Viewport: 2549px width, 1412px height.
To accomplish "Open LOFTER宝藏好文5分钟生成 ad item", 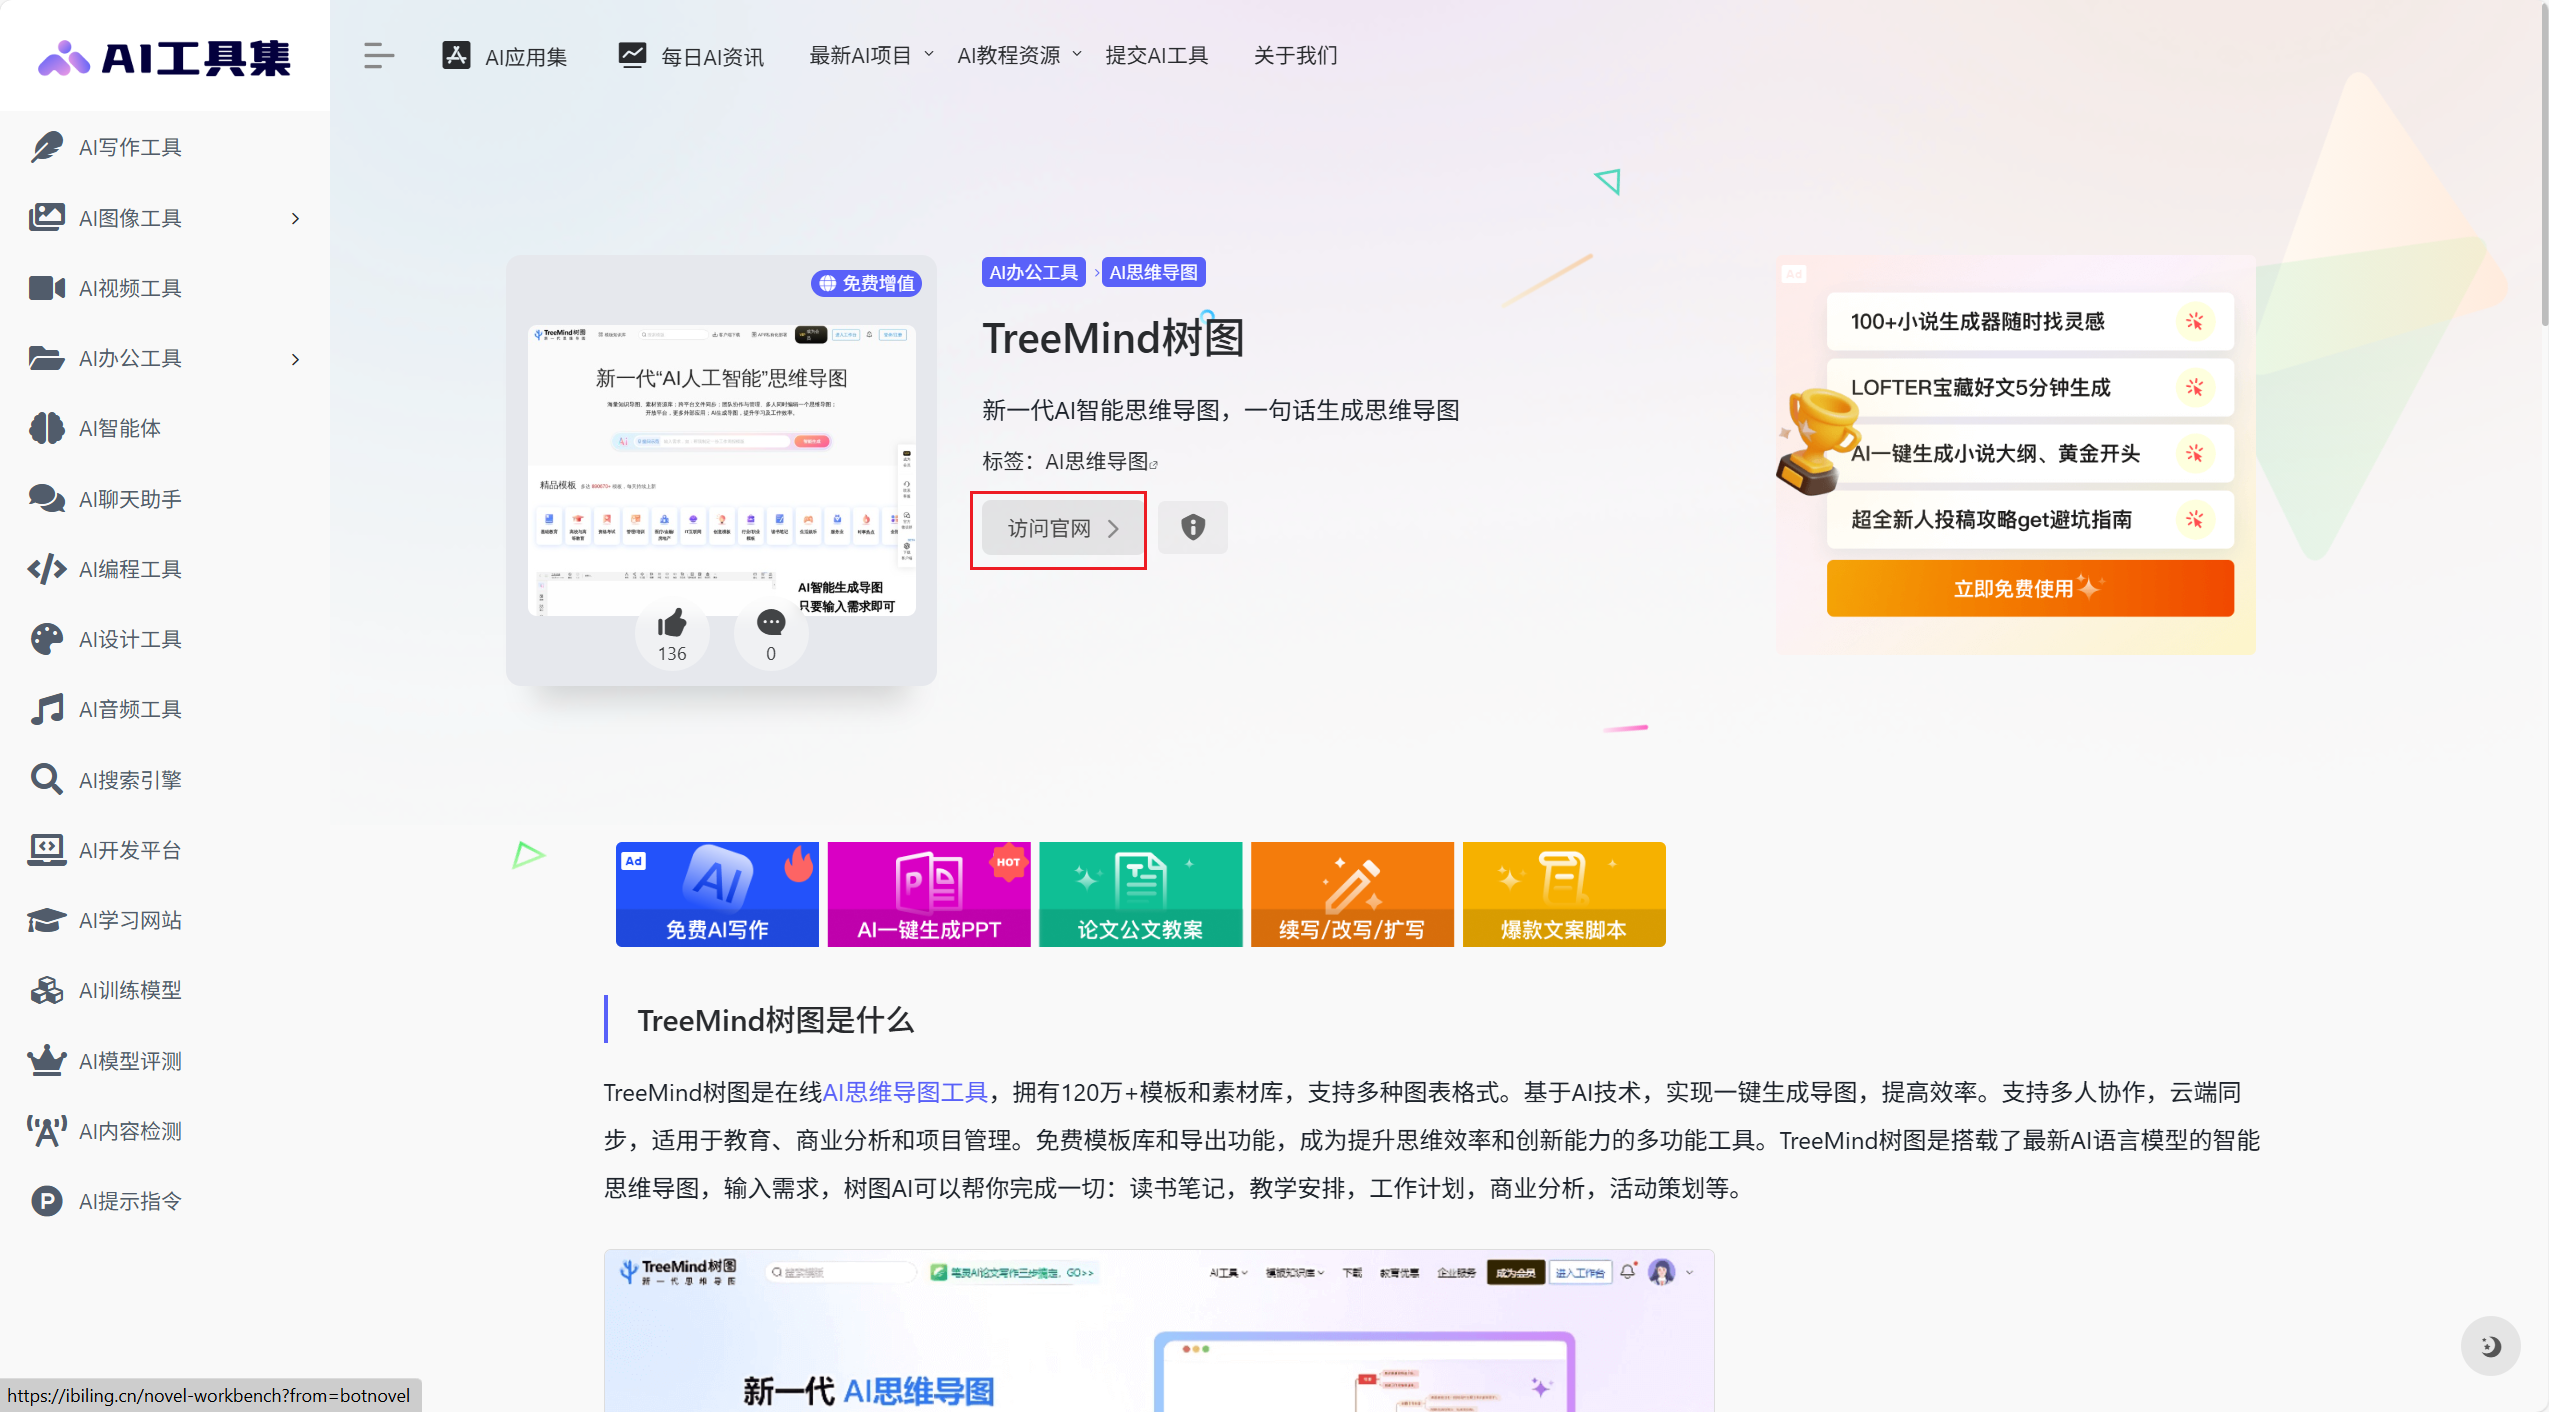I will (x=2029, y=387).
